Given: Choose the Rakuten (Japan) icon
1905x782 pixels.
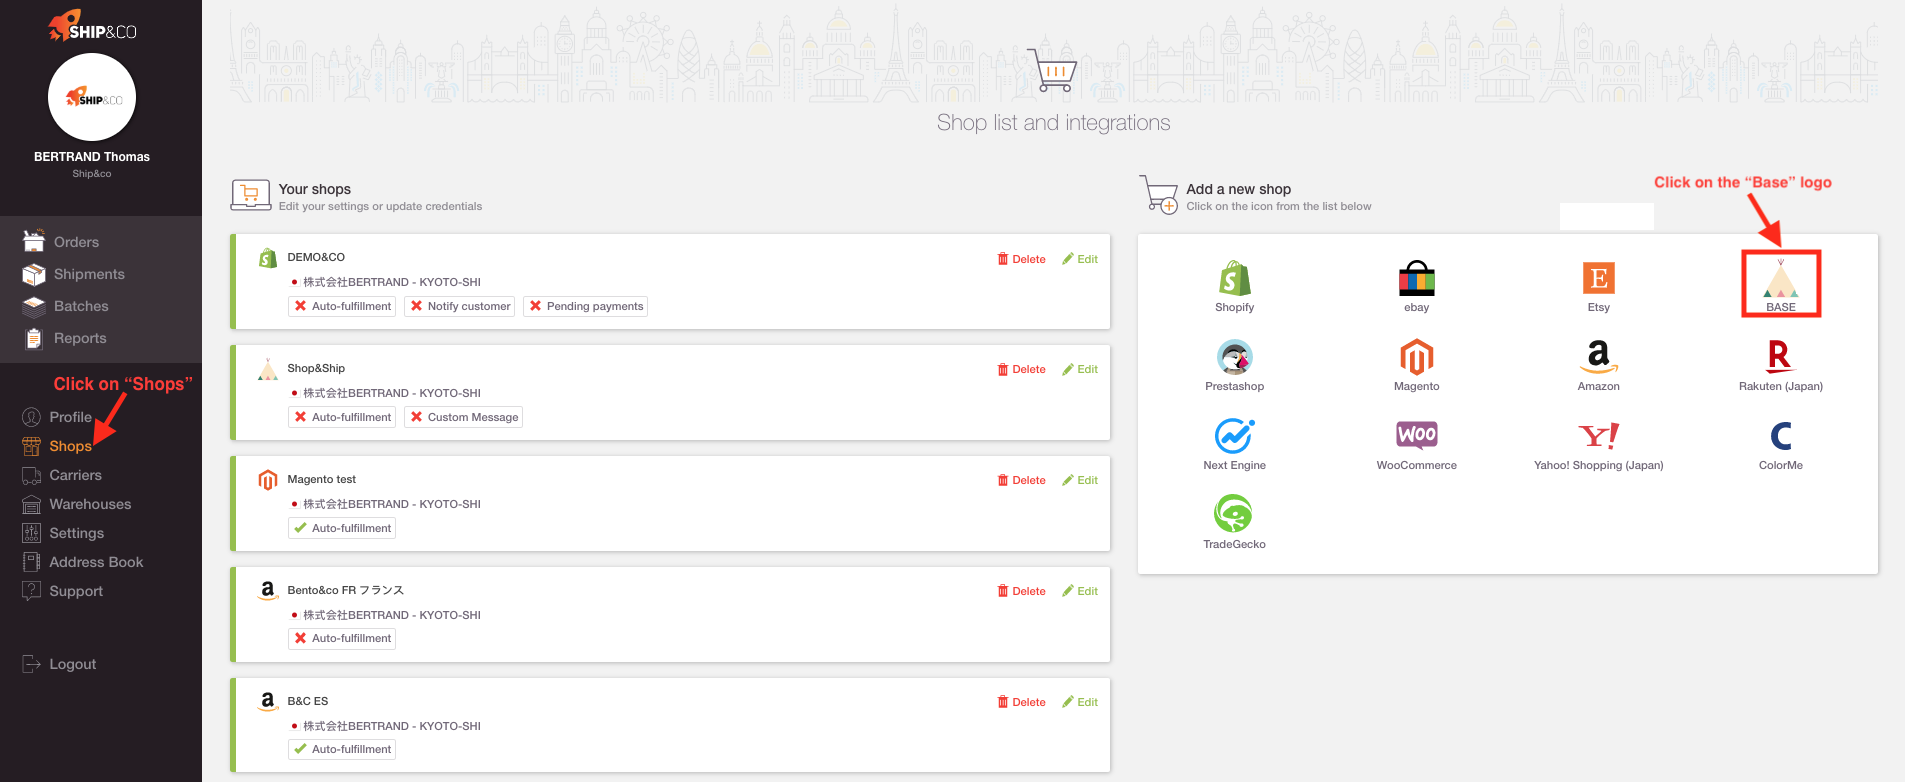Looking at the screenshot, I should click(x=1780, y=357).
